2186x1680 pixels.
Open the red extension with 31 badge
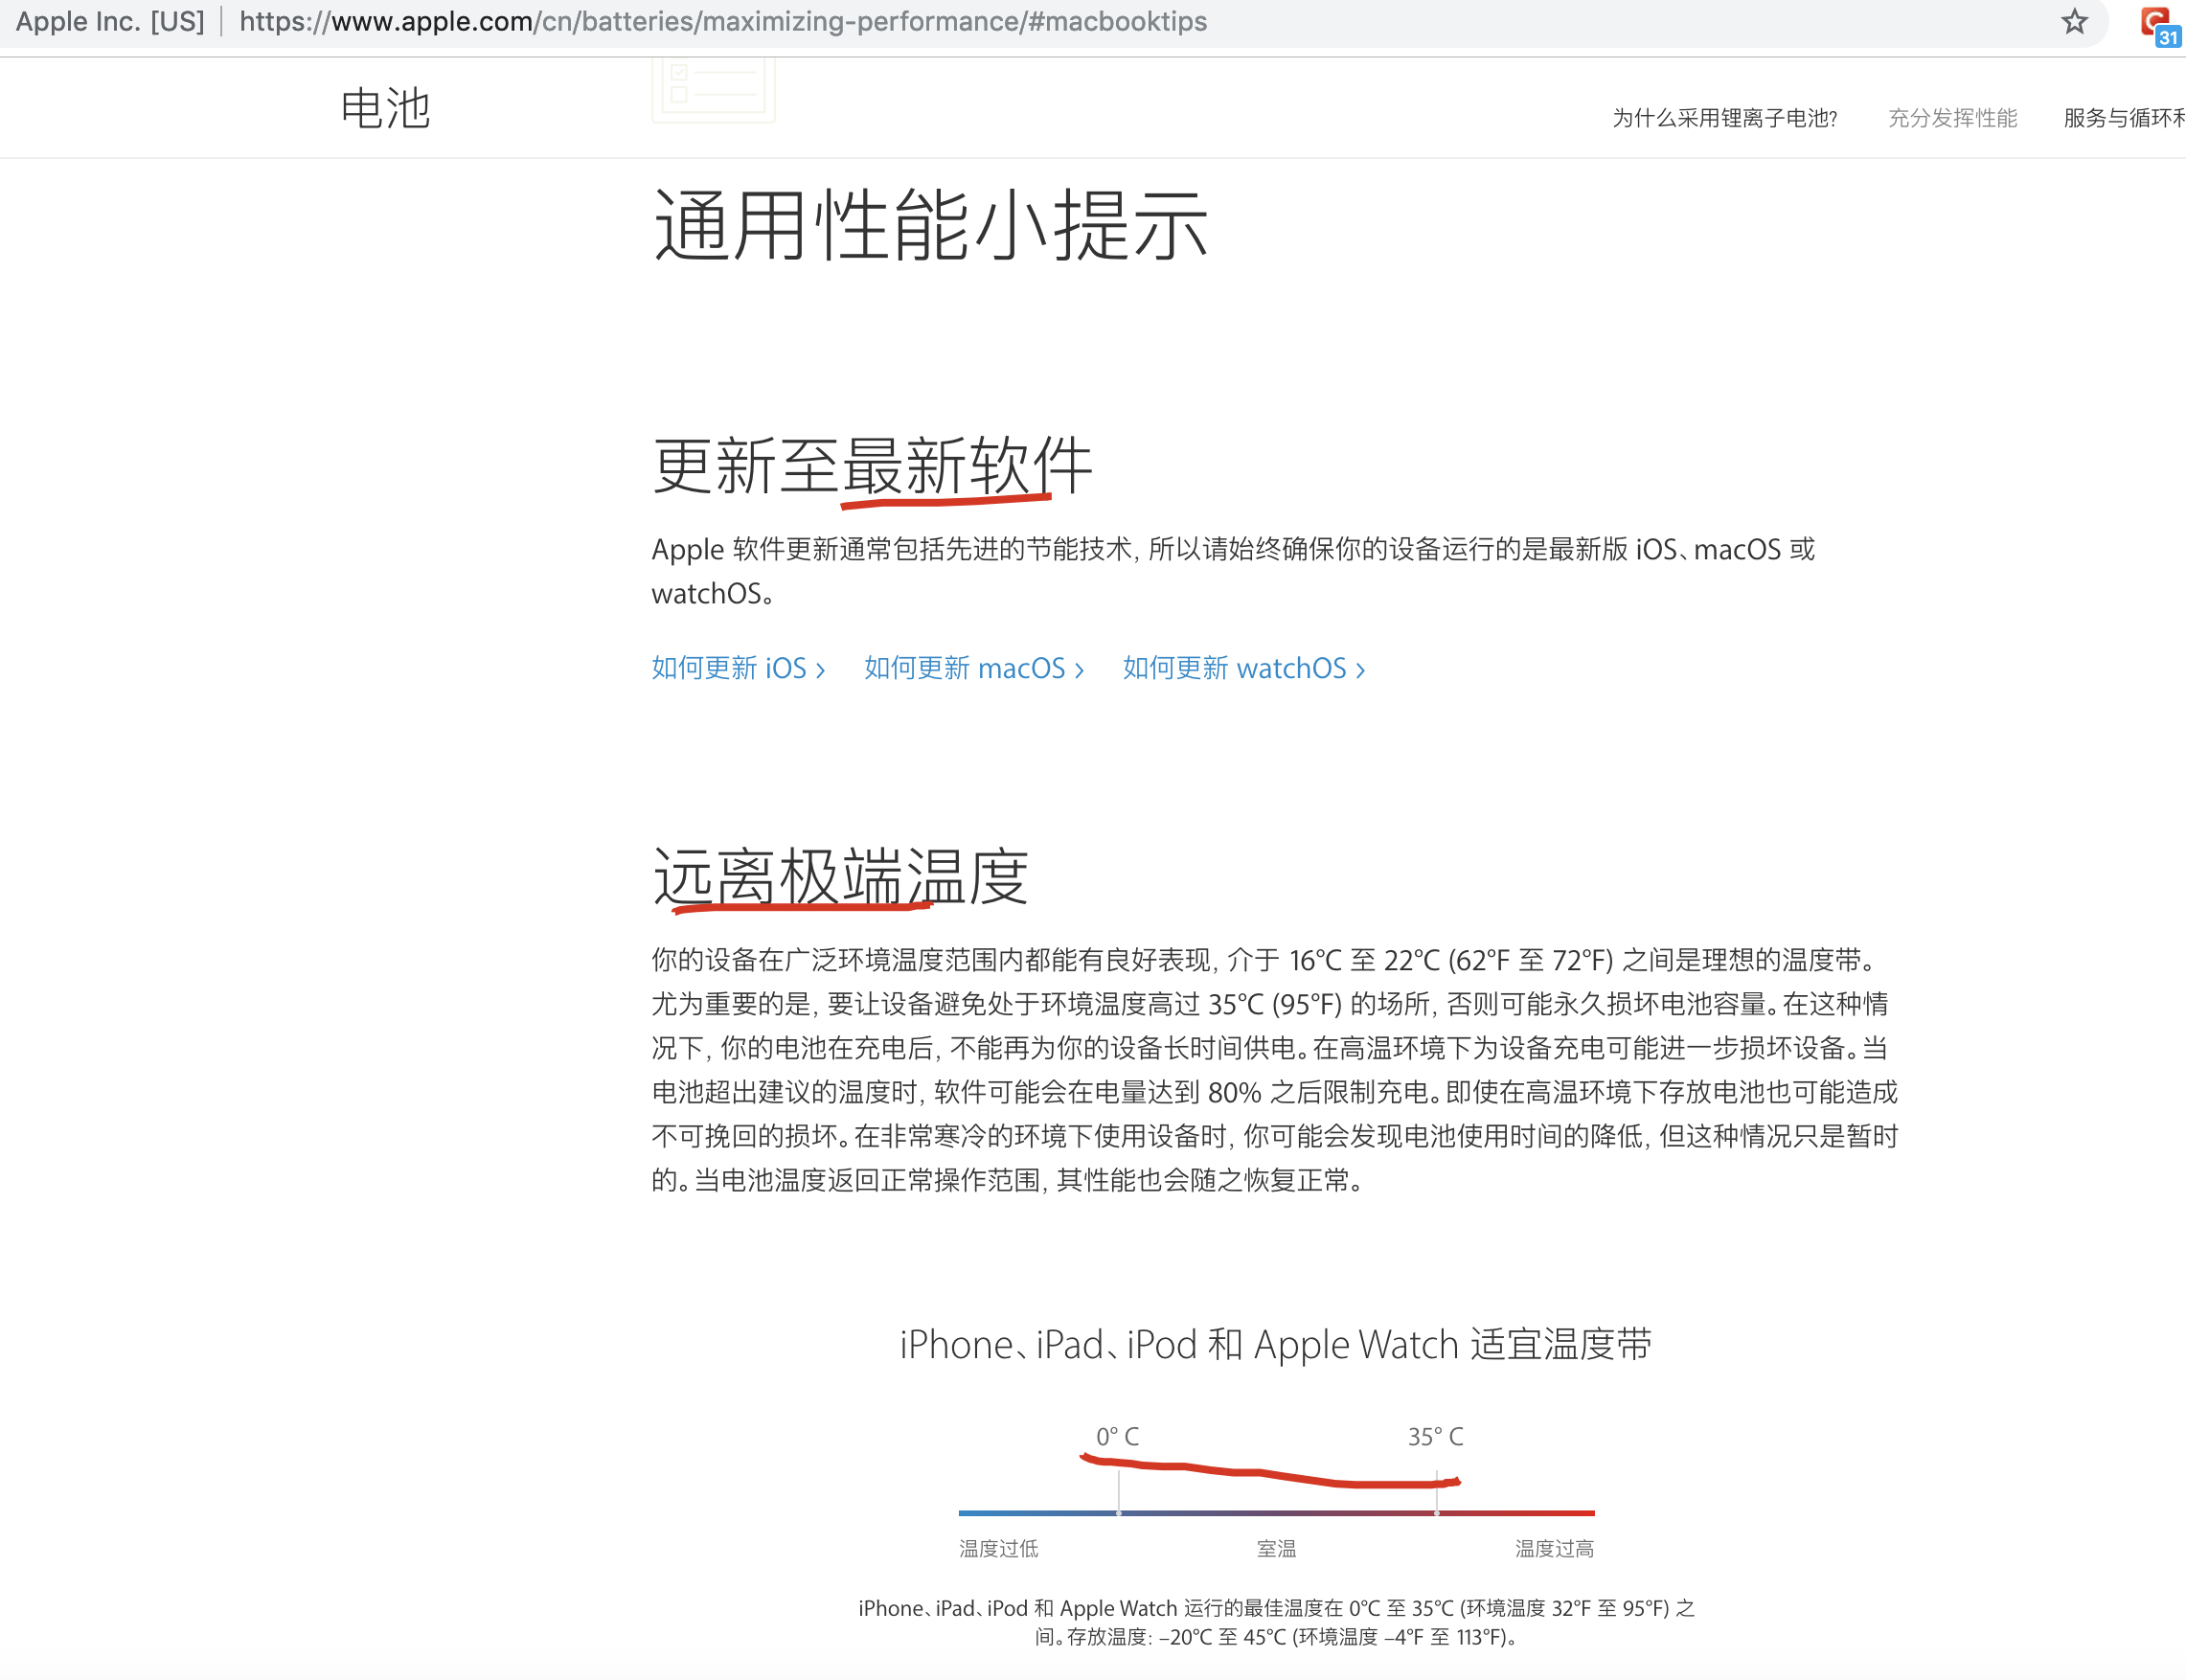tap(2156, 24)
